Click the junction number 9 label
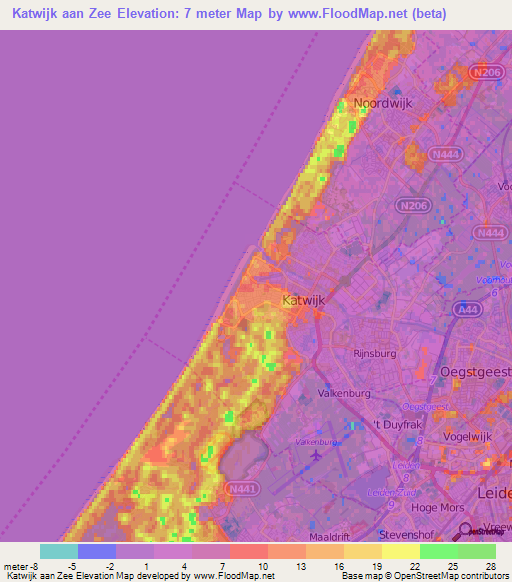 click(391, 505)
